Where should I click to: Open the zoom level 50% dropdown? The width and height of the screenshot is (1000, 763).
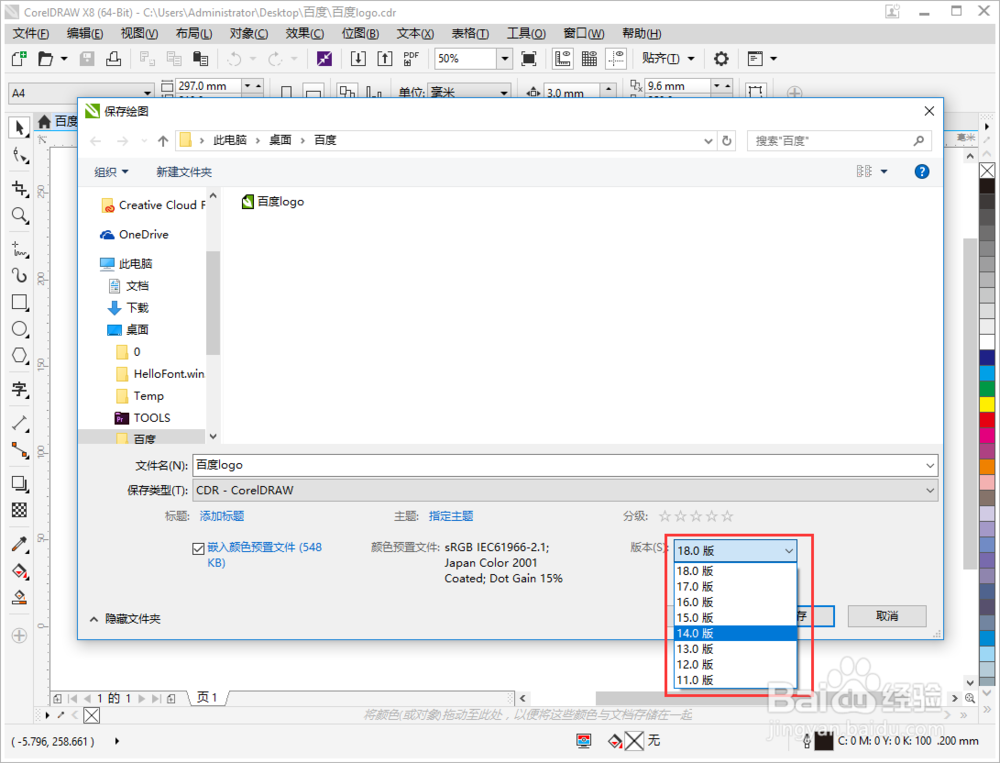(505, 59)
